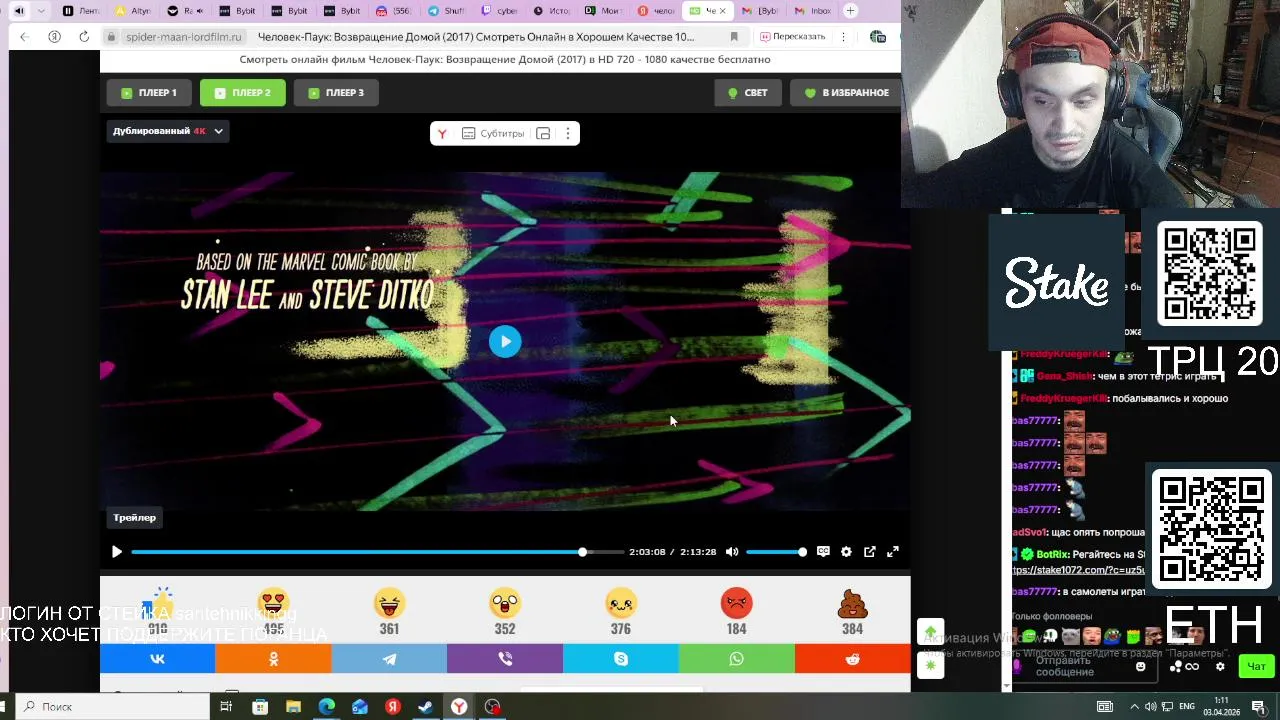Click the Yandex translate icon on the video overlay
1280x720 pixels.
442,133
